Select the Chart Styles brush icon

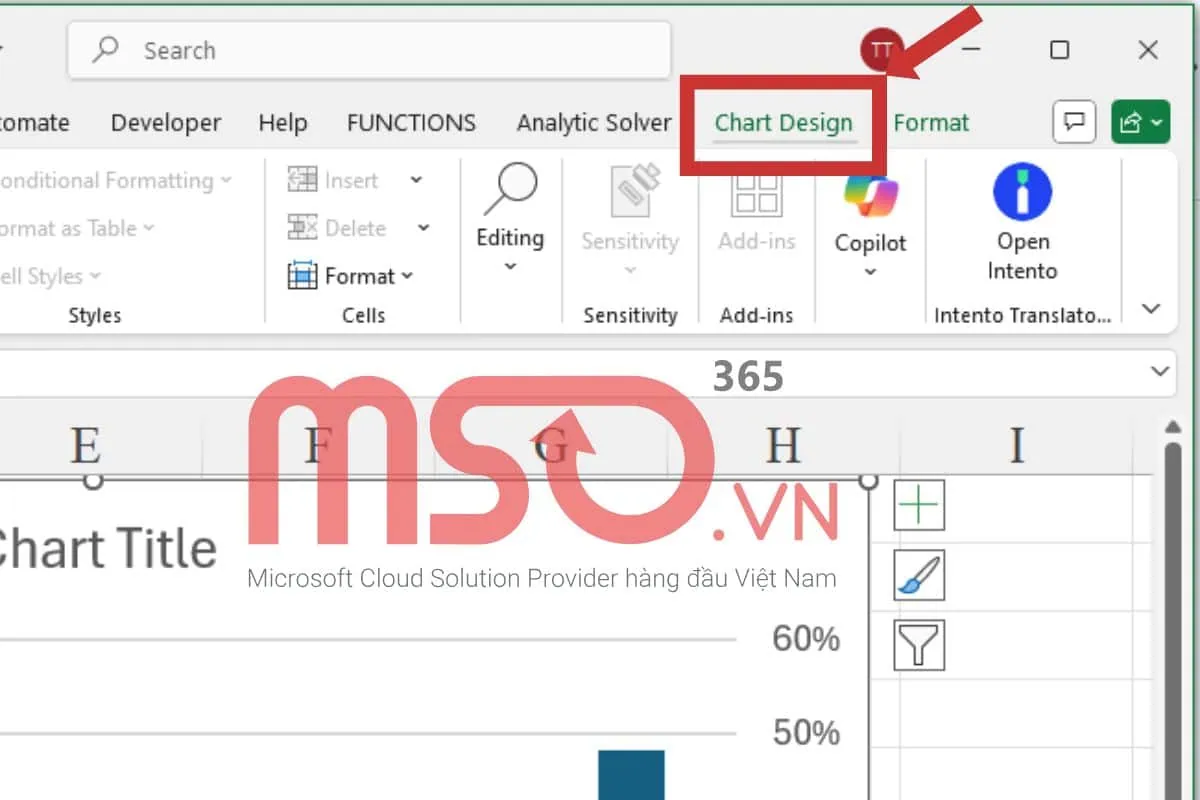[x=918, y=575]
